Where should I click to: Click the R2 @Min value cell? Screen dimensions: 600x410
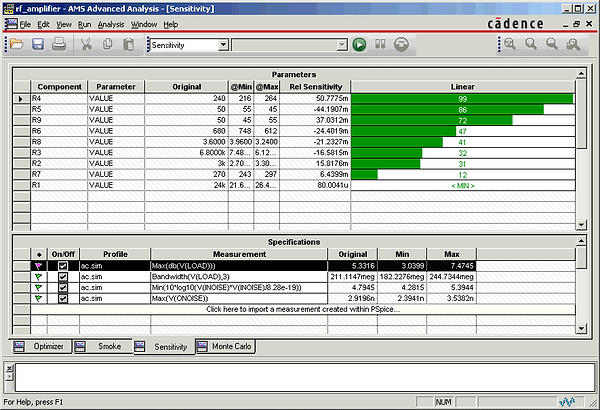tap(241, 163)
